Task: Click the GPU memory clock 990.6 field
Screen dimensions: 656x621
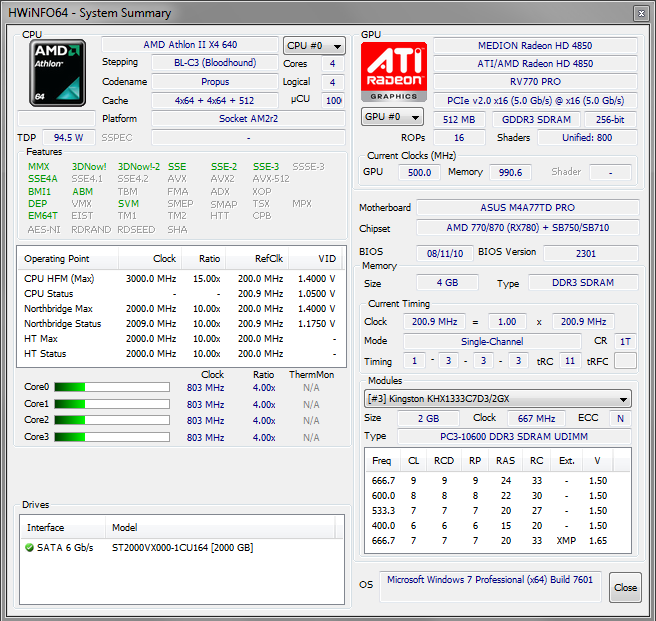Action: [x=510, y=172]
